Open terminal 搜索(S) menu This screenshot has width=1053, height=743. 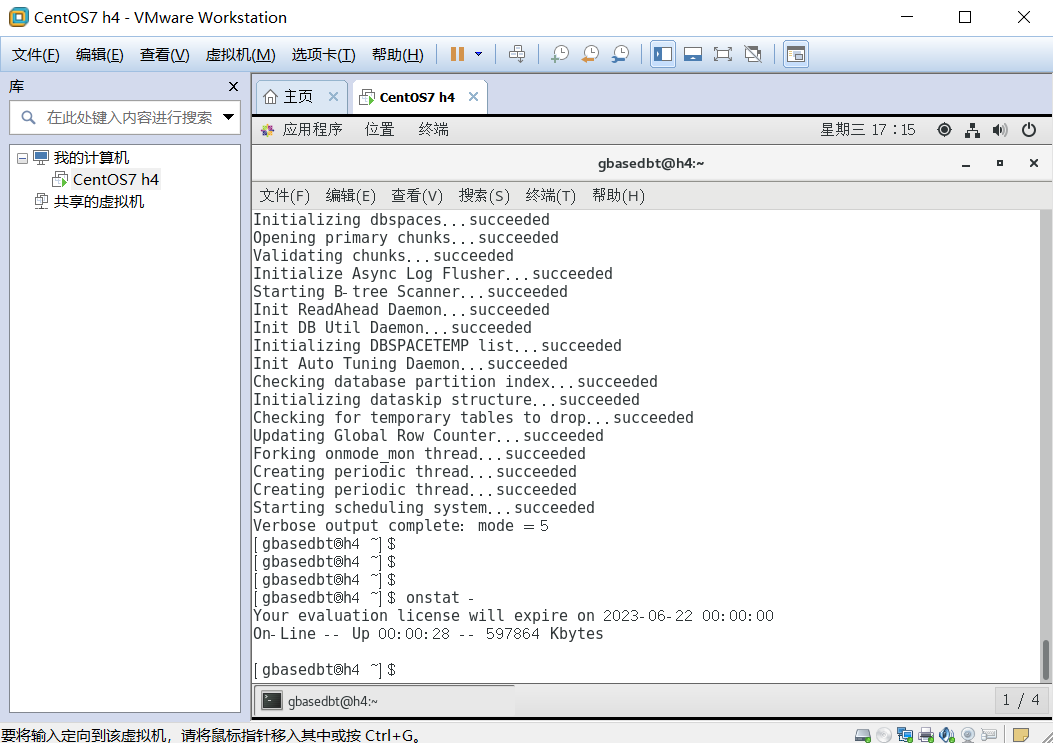click(x=484, y=195)
